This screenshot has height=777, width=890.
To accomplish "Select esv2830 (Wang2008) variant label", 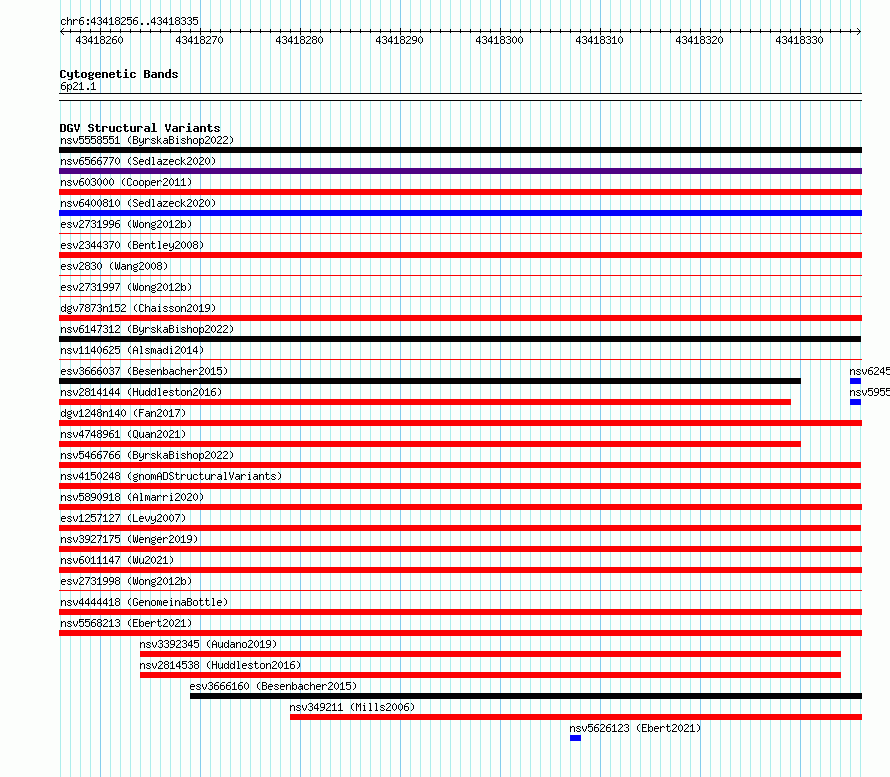I will (114, 266).
